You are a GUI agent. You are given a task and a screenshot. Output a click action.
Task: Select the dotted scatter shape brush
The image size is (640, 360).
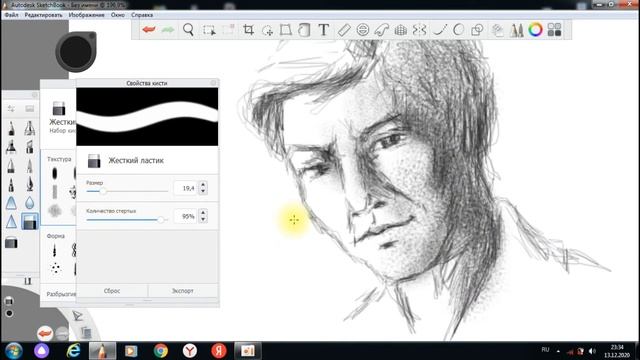click(x=56, y=268)
